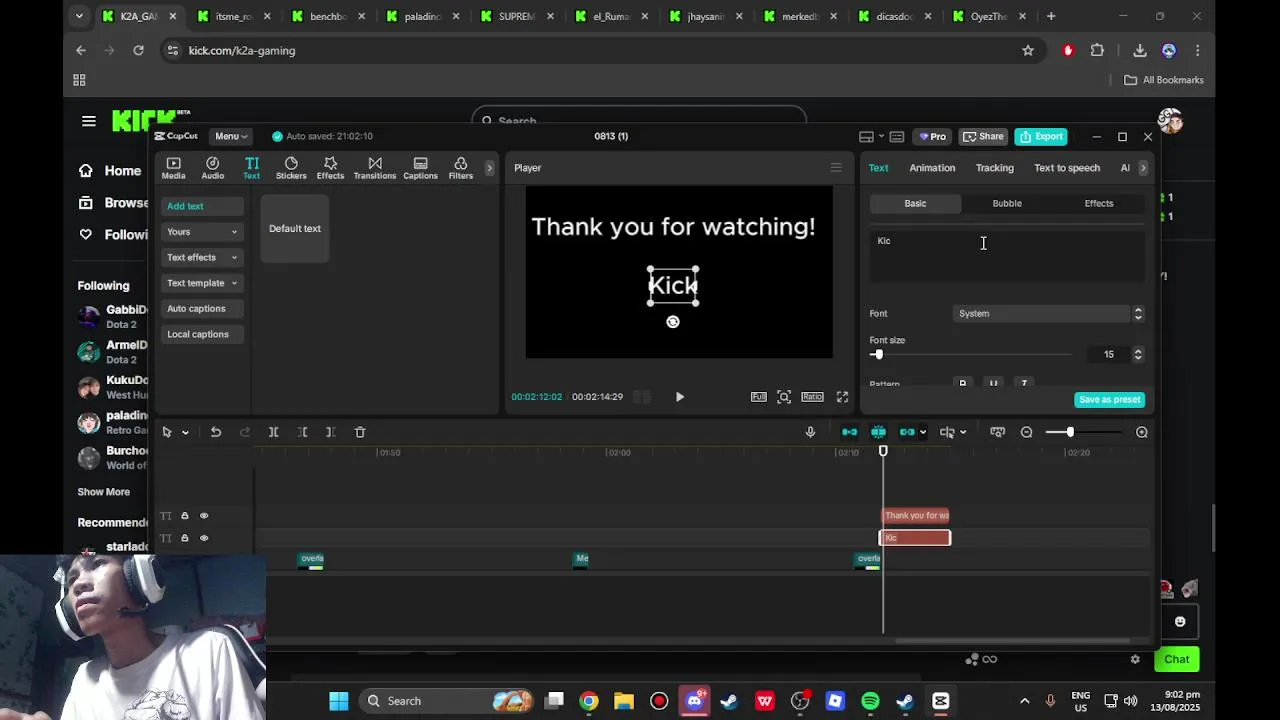Toggle Bold in the Pattern row
1280x720 pixels.
pyautogui.click(x=963, y=383)
